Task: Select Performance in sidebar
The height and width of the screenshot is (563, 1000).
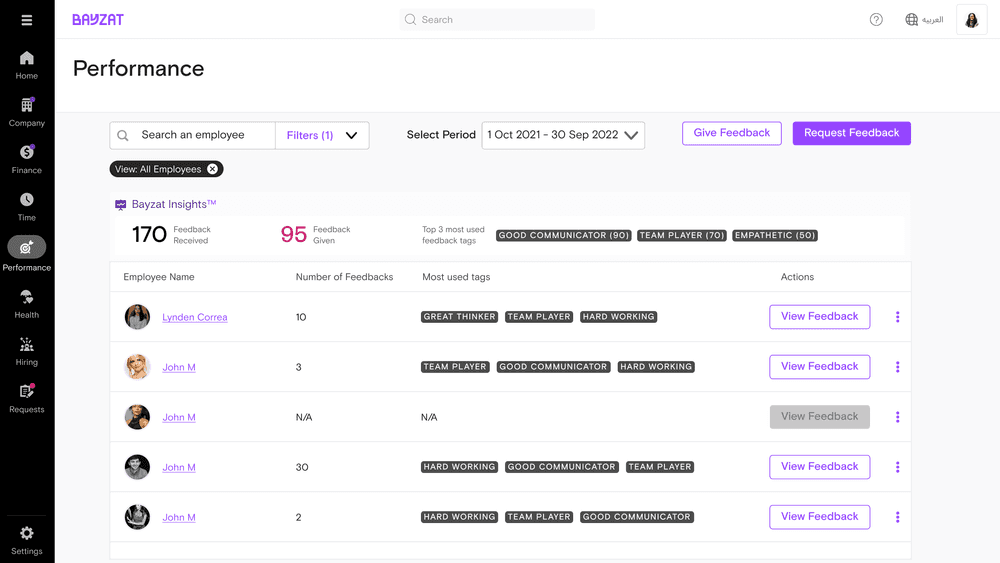Action: point(26,254)
